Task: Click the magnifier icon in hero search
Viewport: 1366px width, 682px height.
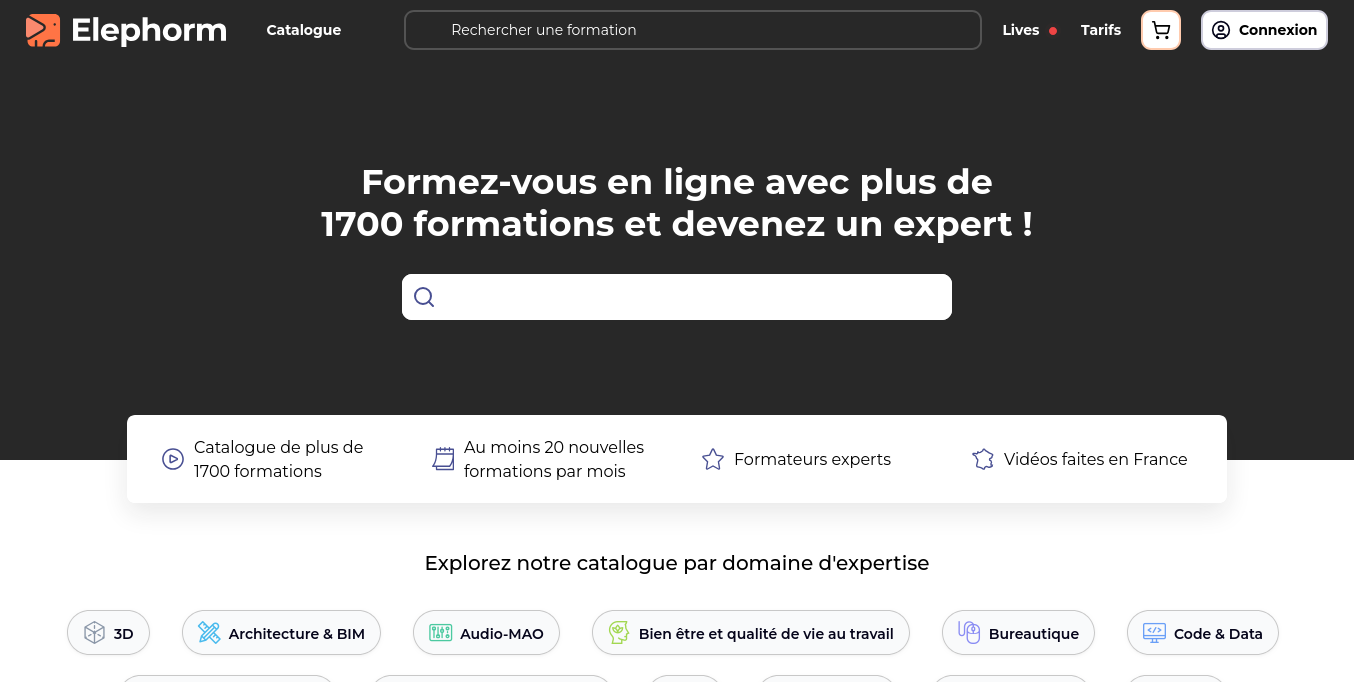Action: 424,297
